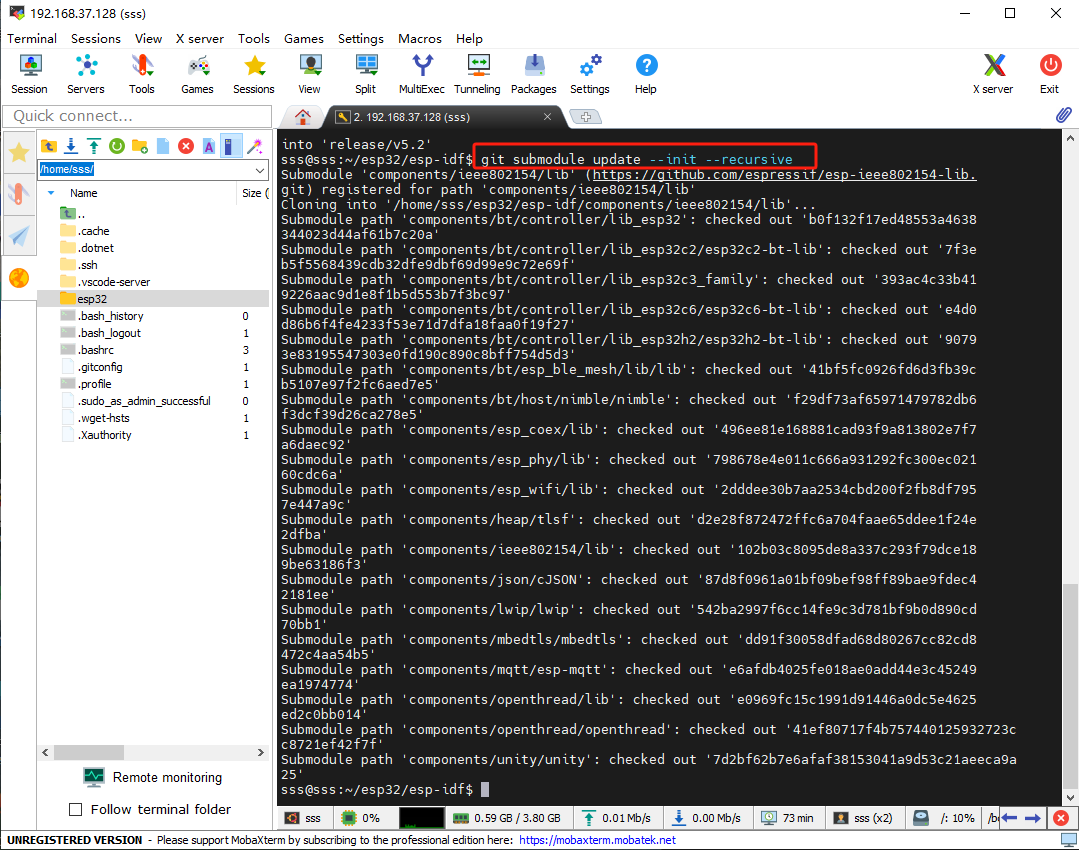Start the X server toolbar icon
Image resolution: width=1079 pixels, height=850 pixels.
pyautogui.click(x=993, y=74)
